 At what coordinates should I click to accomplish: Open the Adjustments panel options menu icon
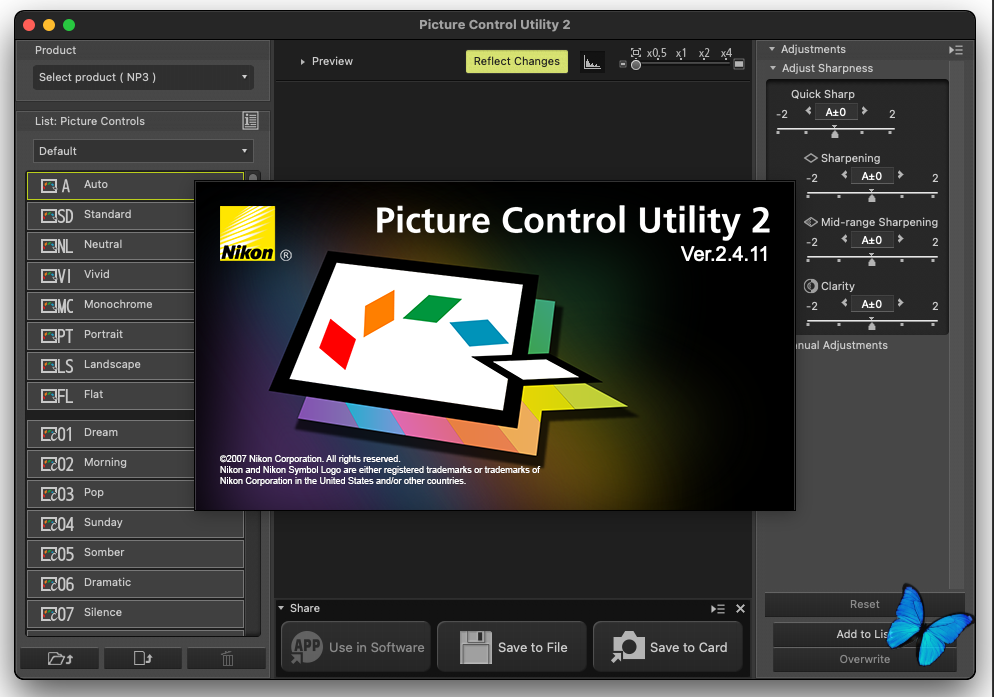click(x=955, y=50)
